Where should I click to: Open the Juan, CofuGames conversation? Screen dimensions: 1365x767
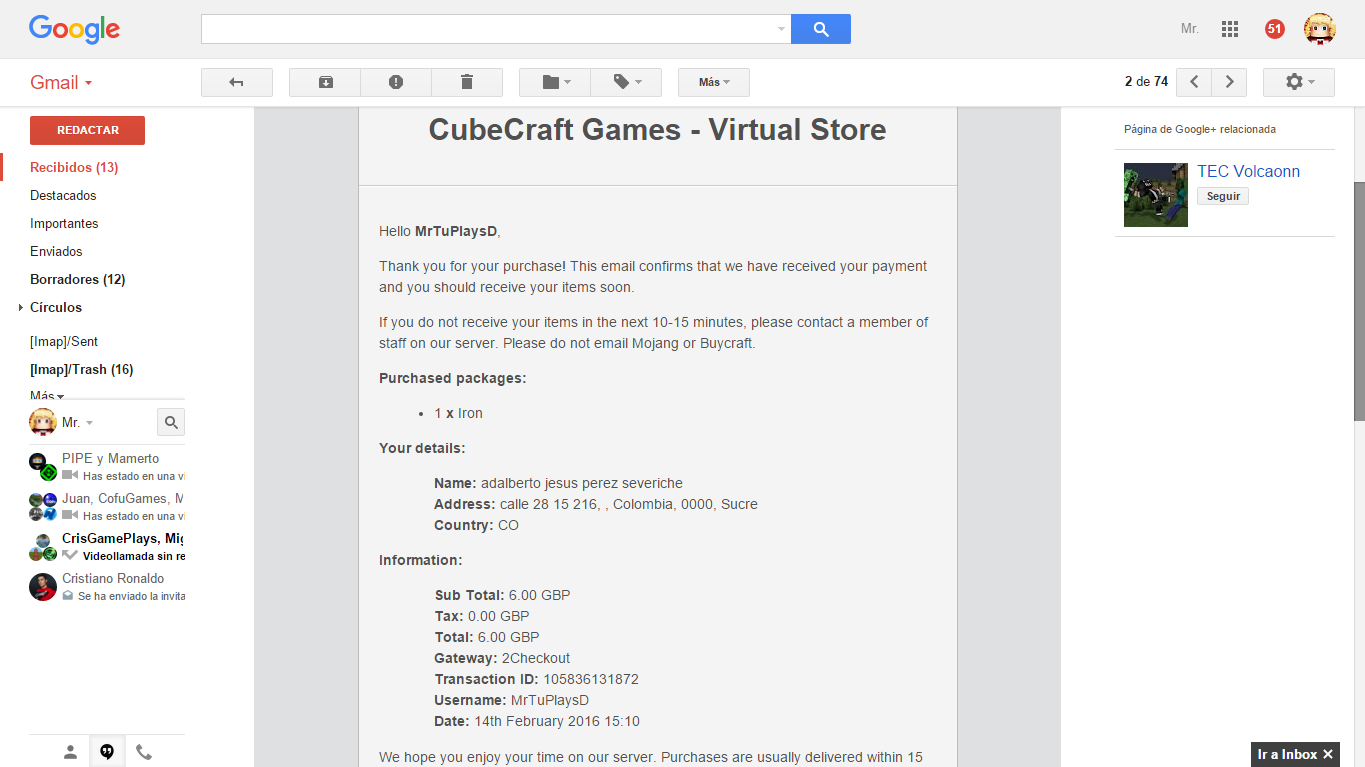[106, 507]
